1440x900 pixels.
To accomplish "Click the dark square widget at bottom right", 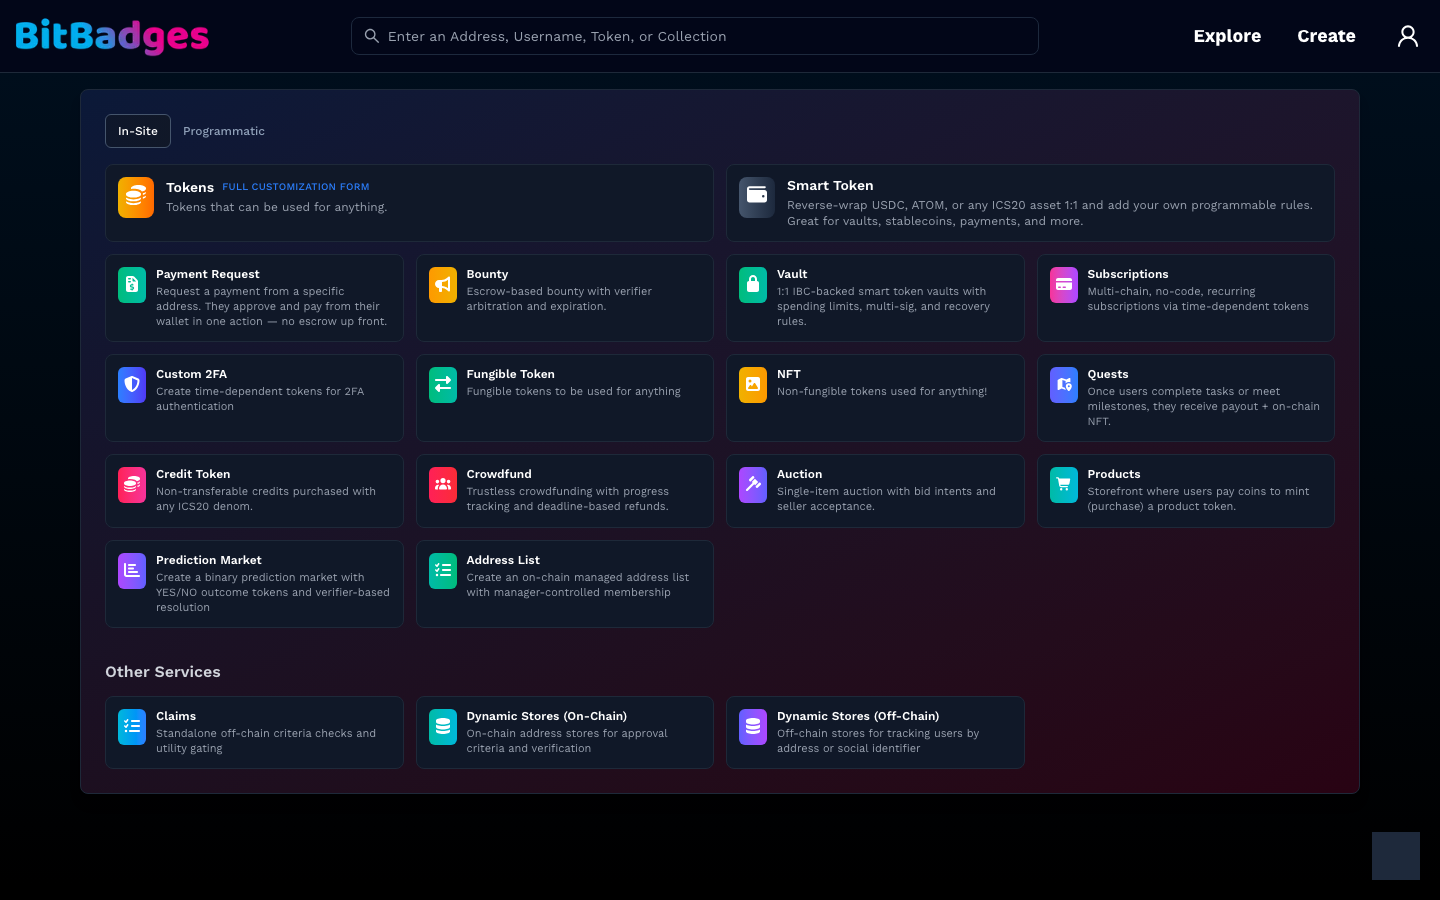I will pos(1396,856).
